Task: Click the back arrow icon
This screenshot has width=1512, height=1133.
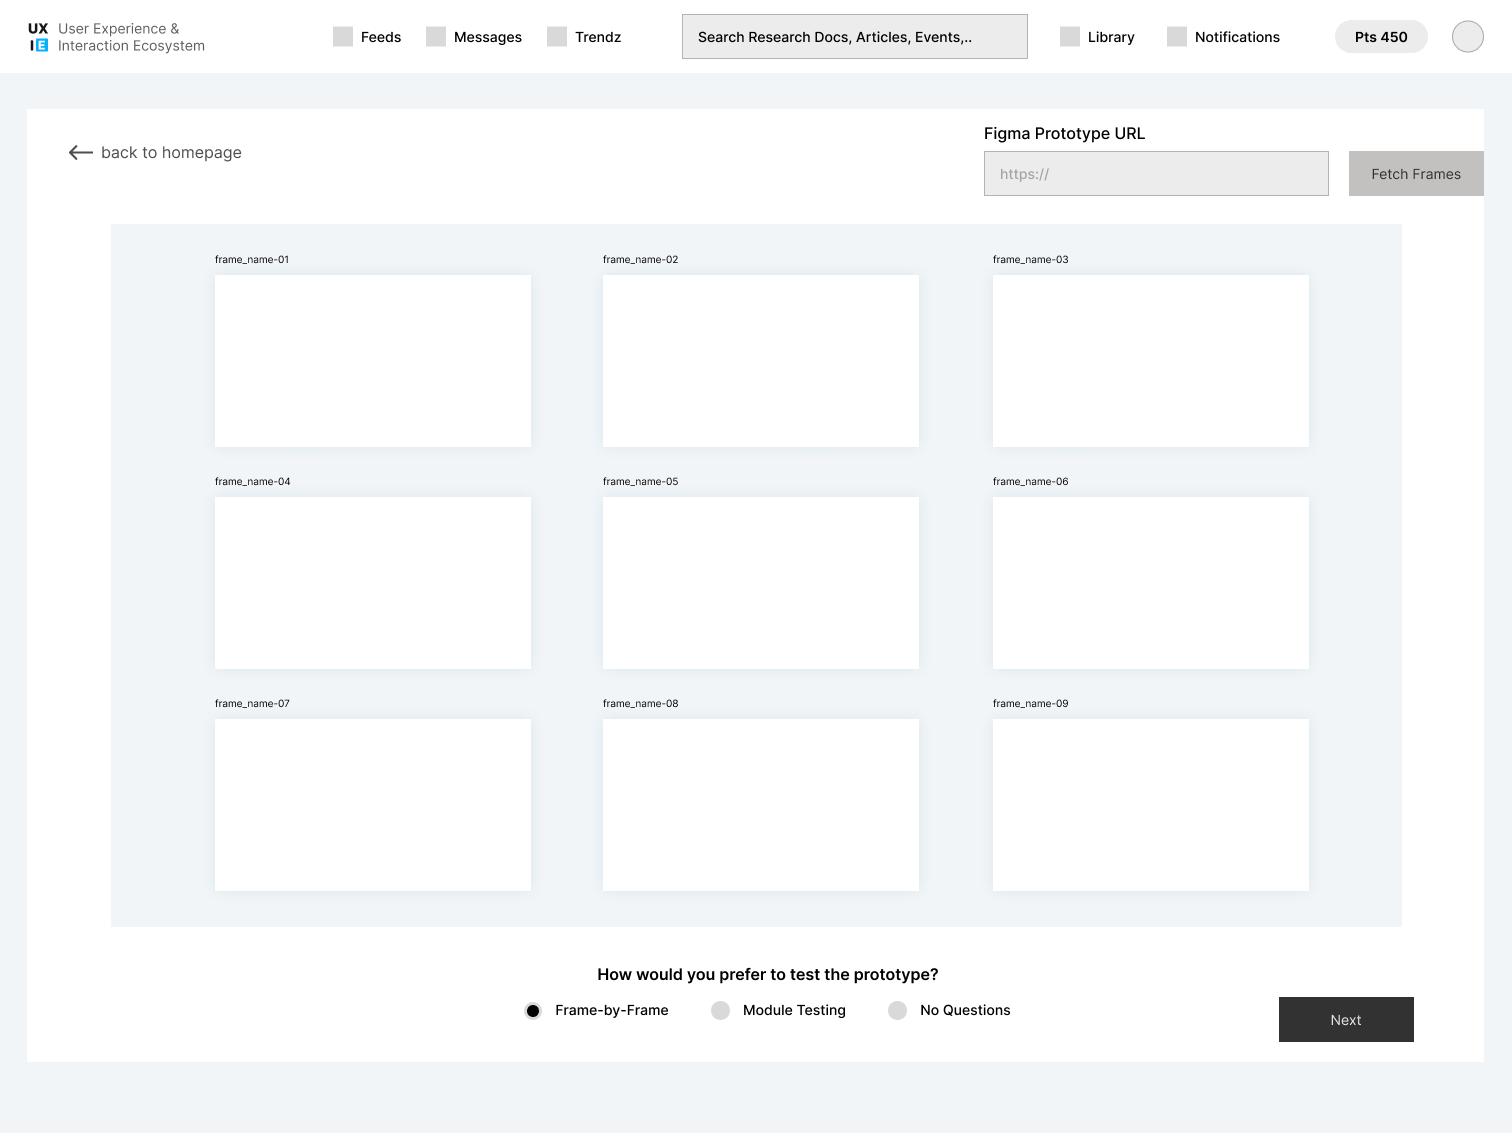Action: pyautogui.click(x=81, y=152)
